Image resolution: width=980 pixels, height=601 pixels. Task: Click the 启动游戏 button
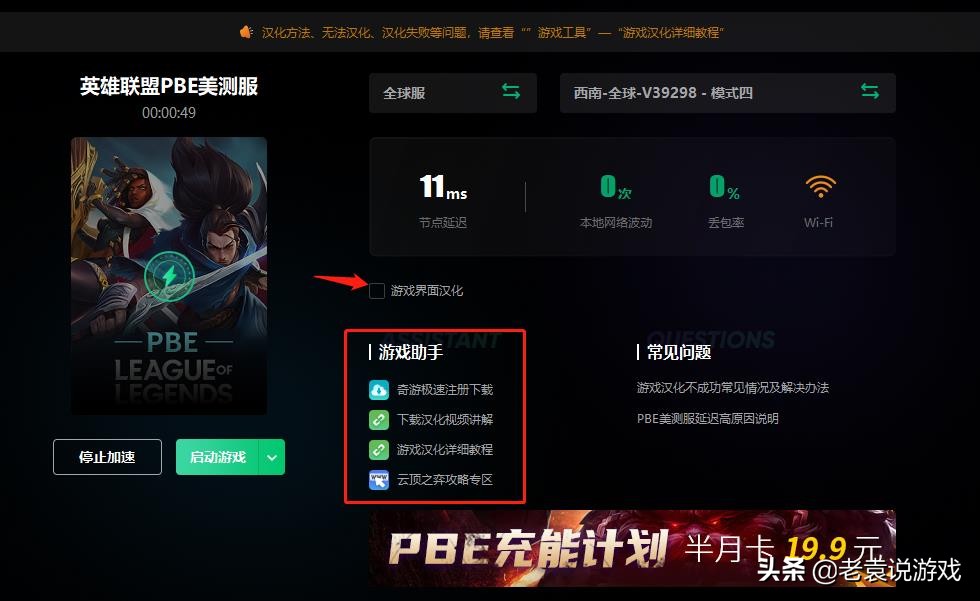218,457
